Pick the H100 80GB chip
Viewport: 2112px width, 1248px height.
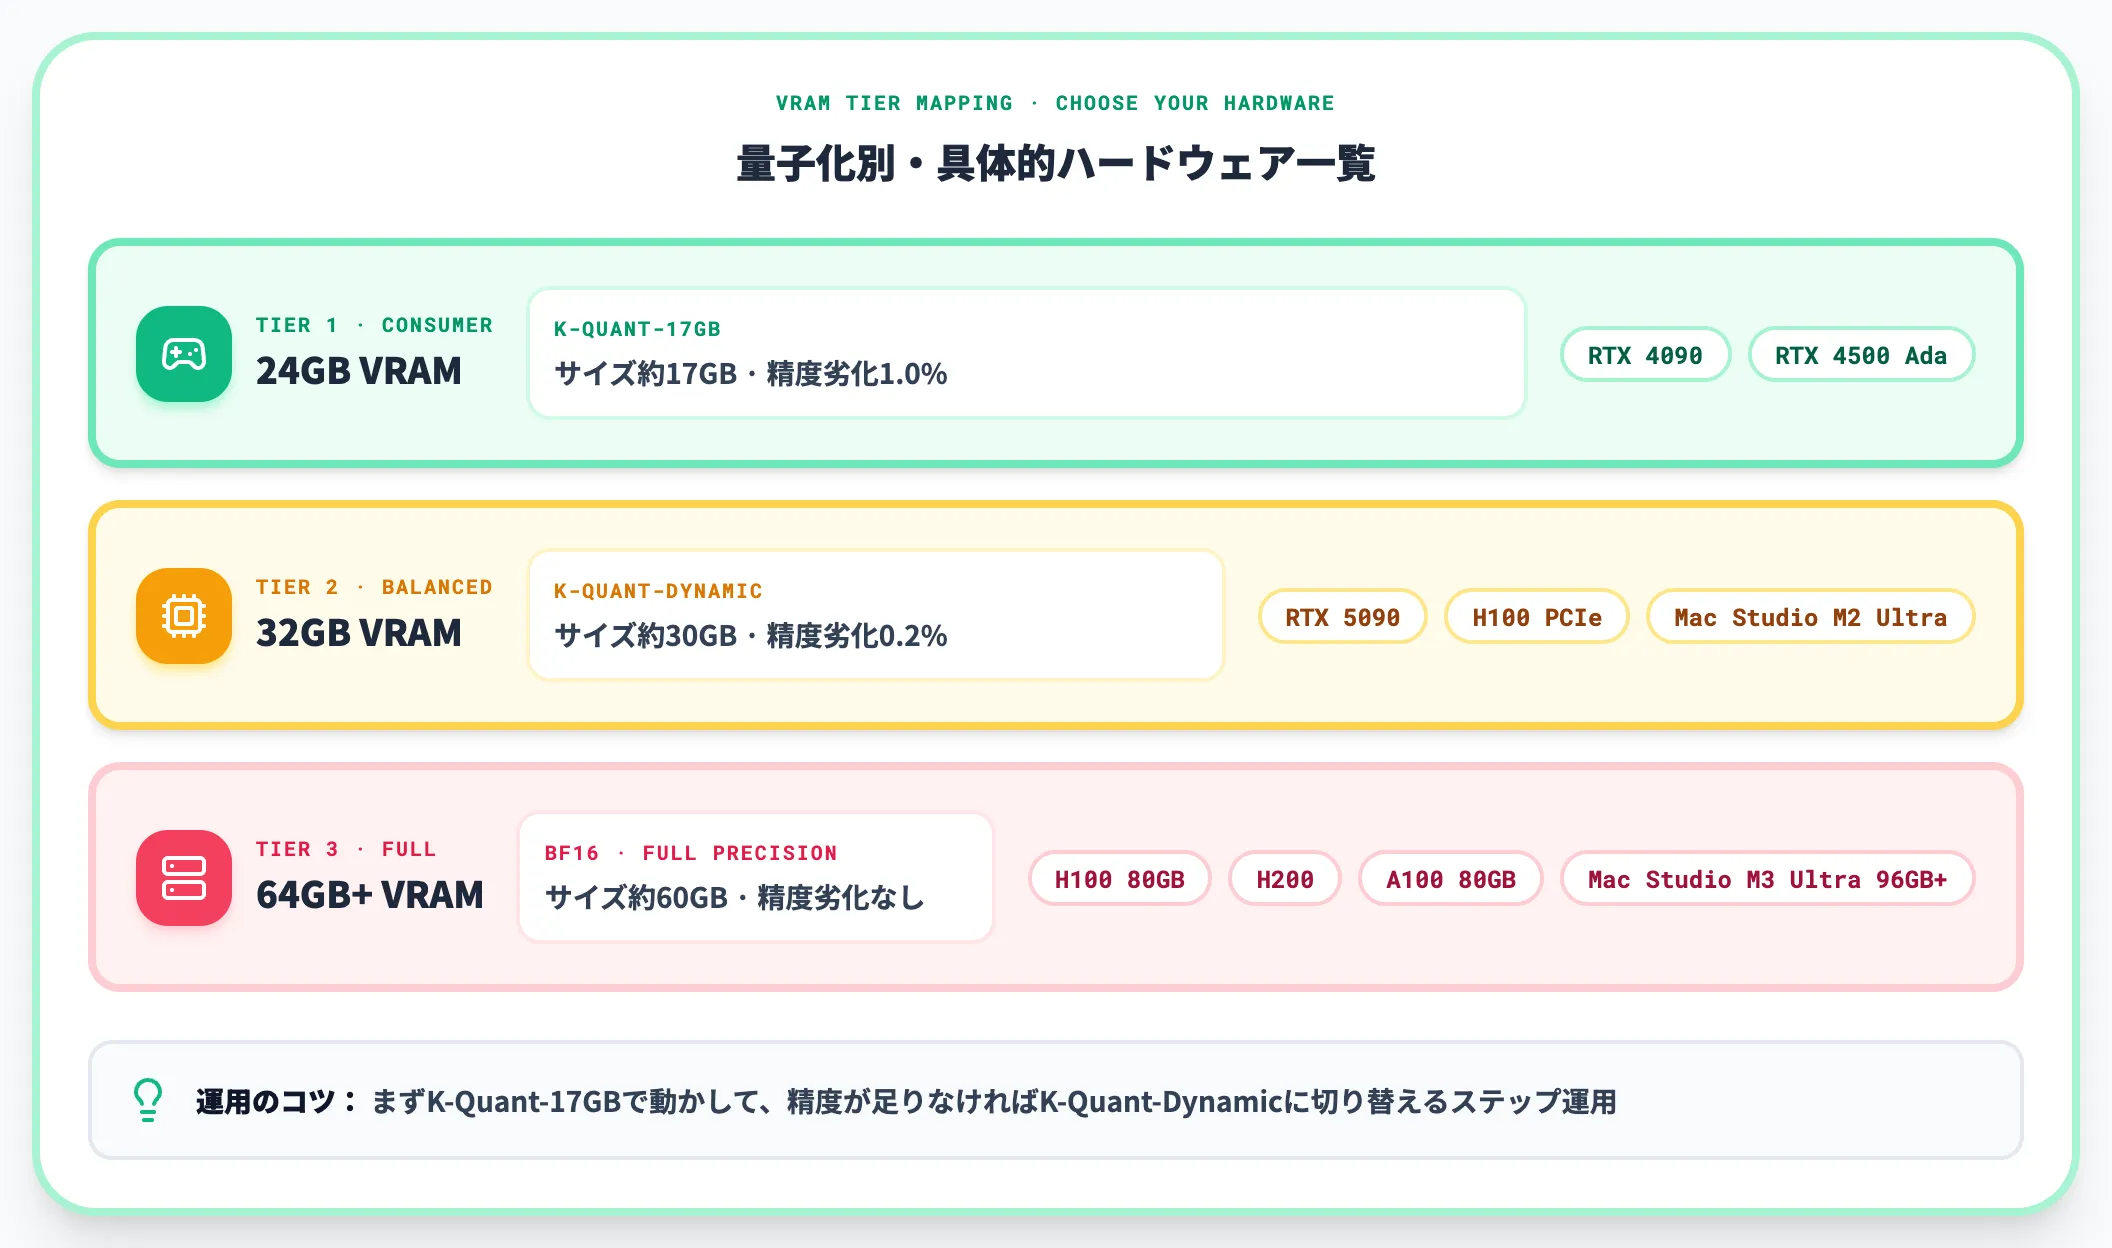click(1120, 879)
